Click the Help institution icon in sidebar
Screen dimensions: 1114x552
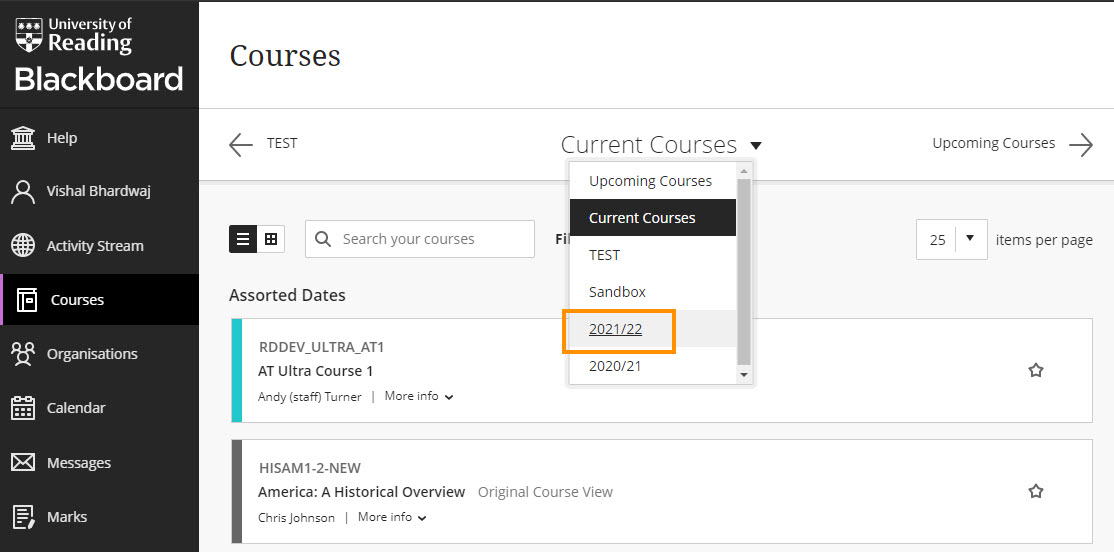point(23,137)
